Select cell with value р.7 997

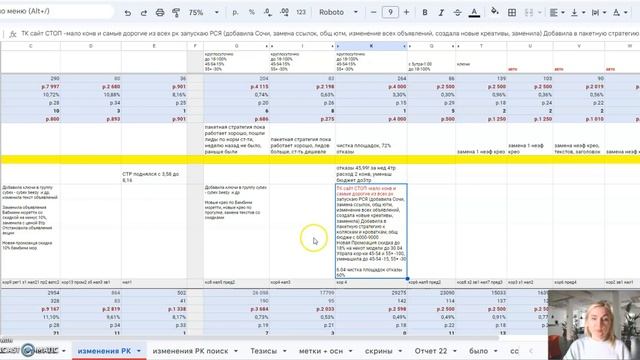(31, 87)
